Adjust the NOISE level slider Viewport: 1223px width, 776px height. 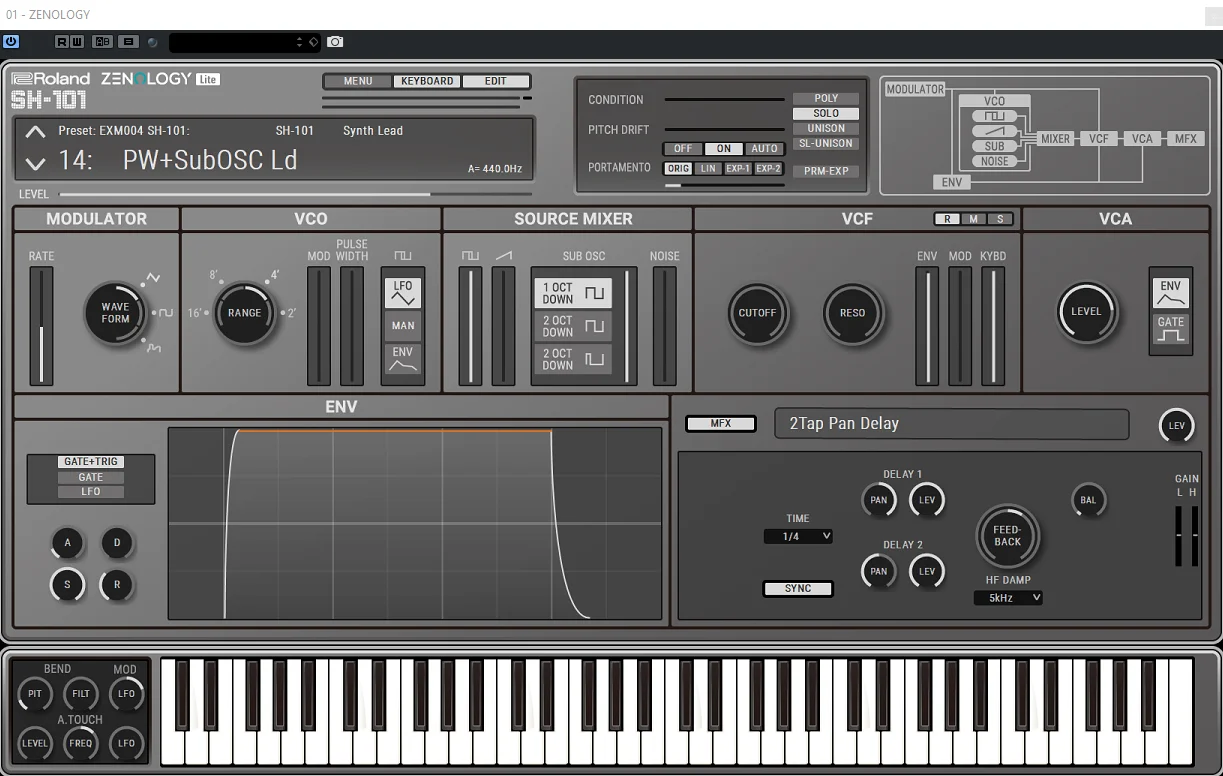(664, 325)
